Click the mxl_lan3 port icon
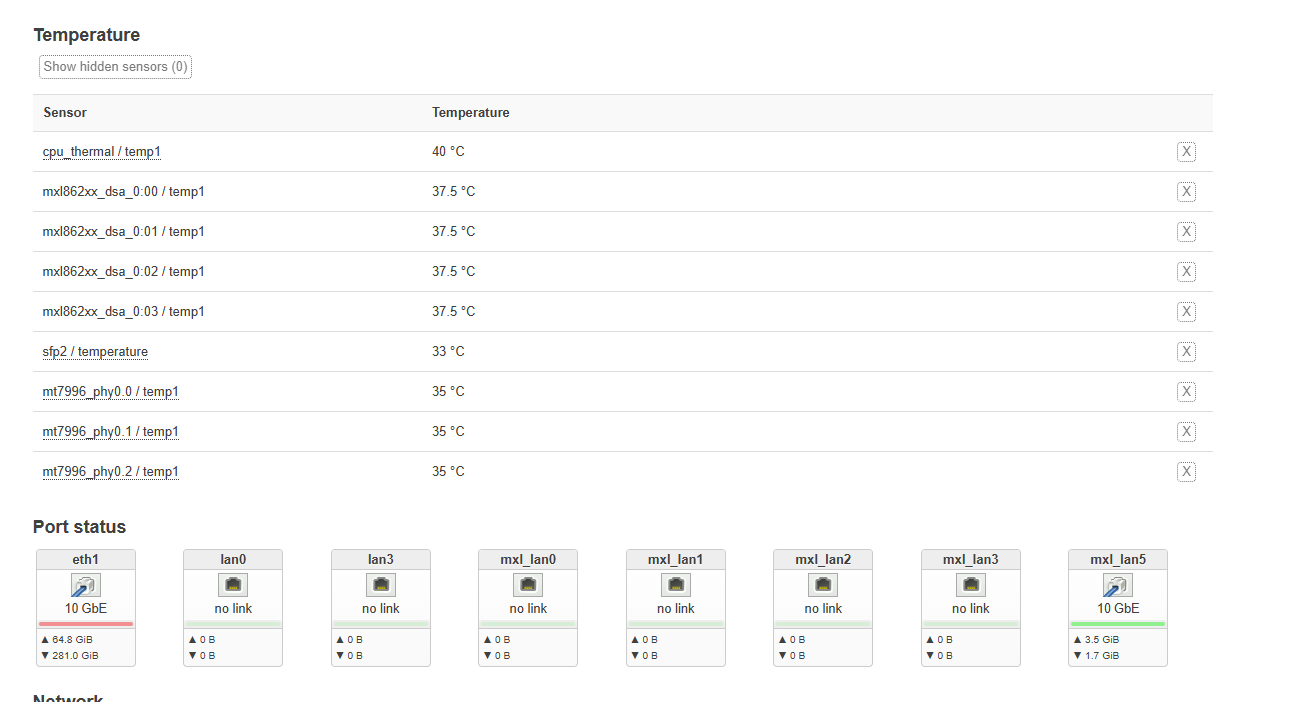This screenshot has width=1290, height=702. click(x=971, y=585)
